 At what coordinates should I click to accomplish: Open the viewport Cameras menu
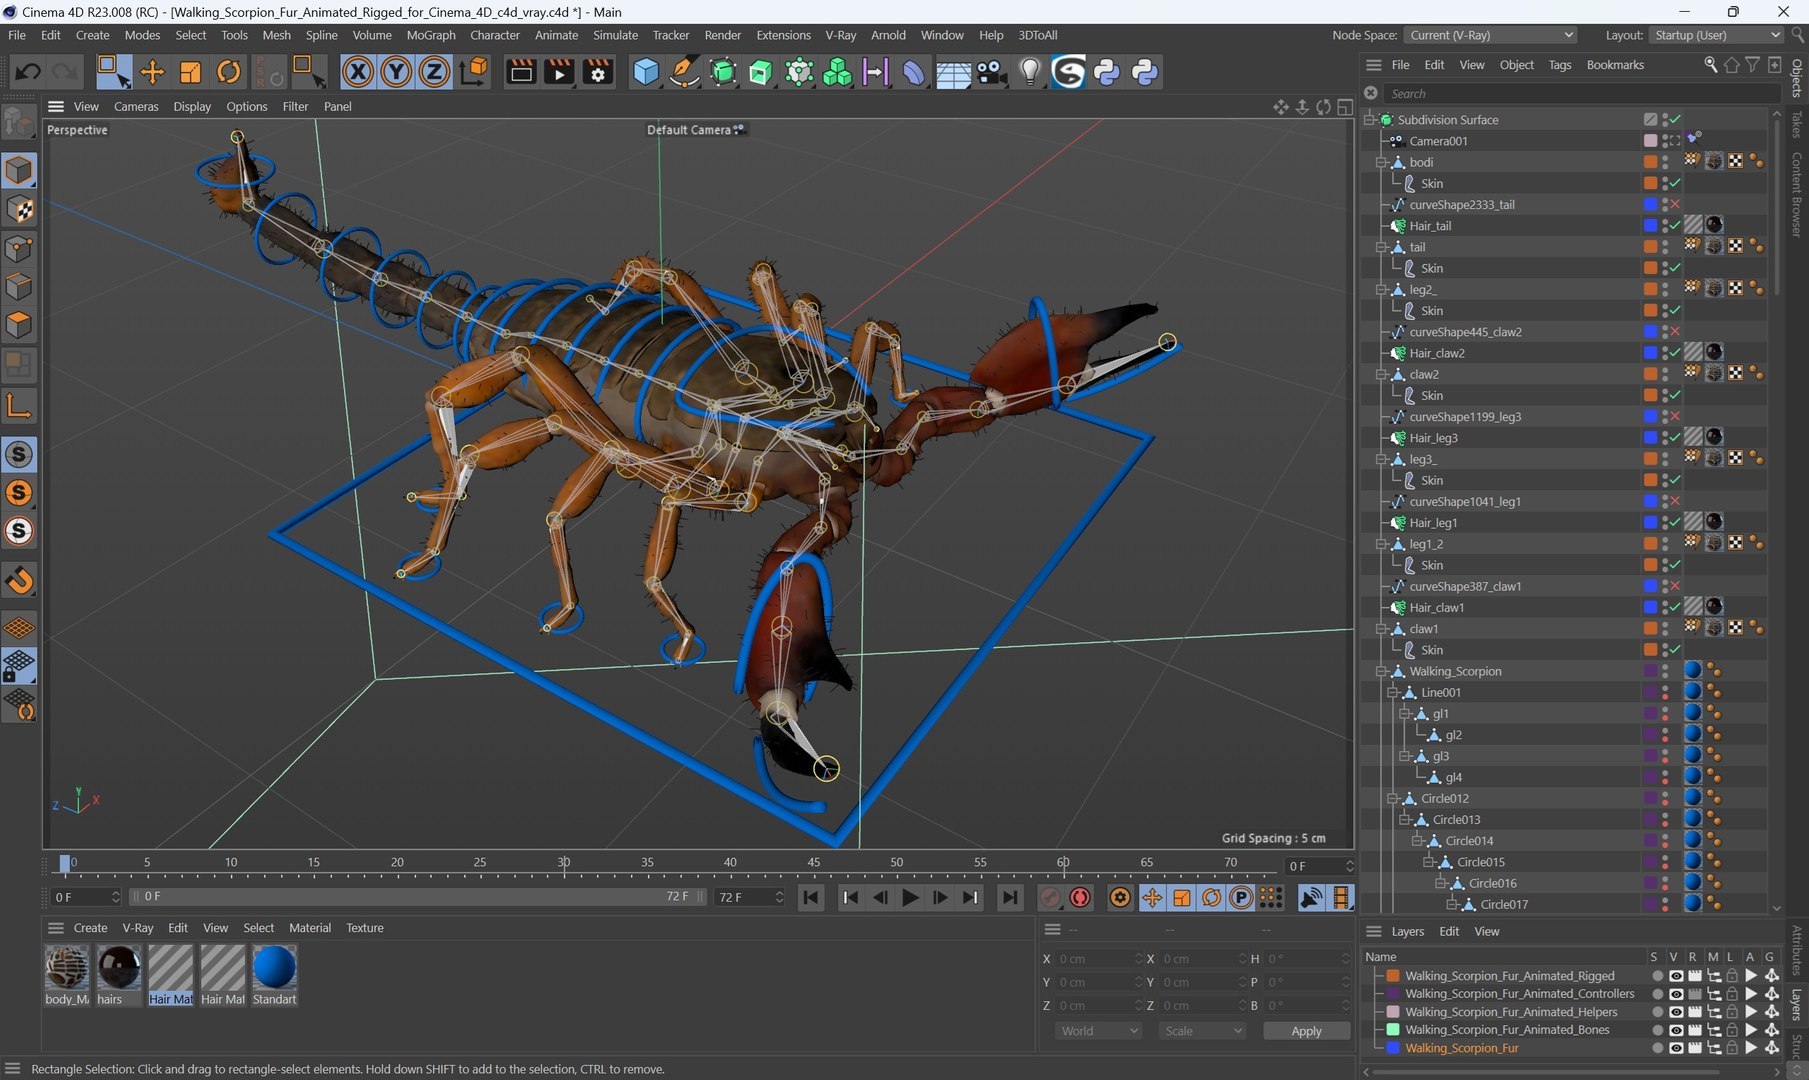[x=136, y=106]
